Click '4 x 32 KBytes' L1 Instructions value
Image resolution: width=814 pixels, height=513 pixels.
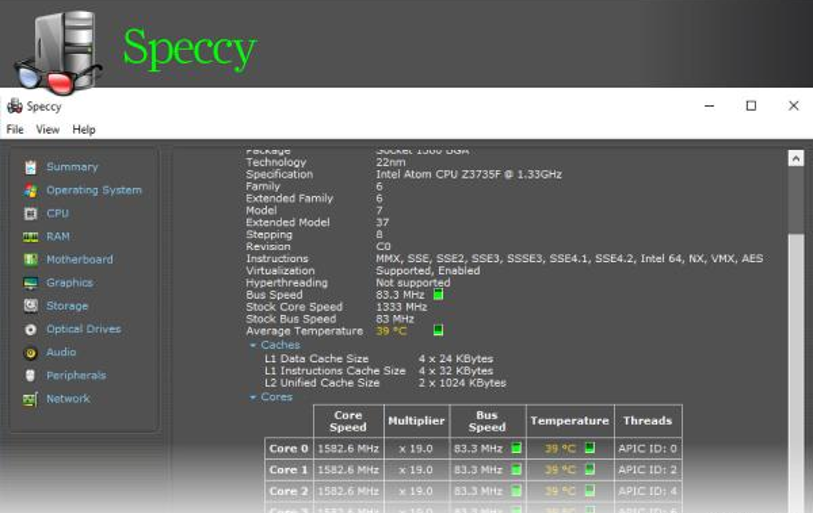tap(456, 371)
